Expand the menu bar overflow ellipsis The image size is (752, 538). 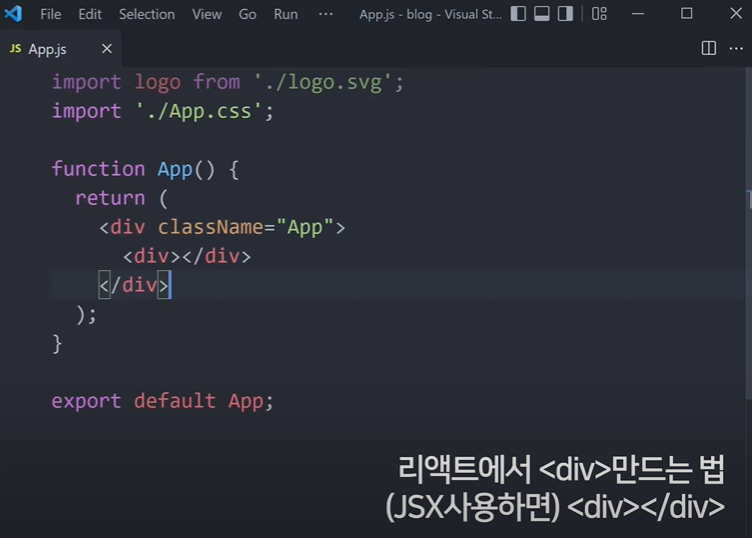point(326,14)
